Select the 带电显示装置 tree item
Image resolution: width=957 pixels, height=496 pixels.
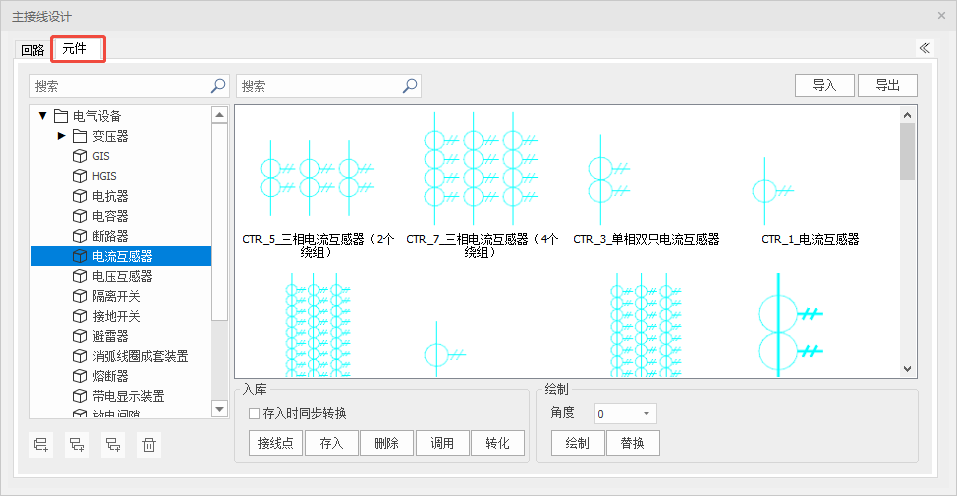tap(128, 397)
